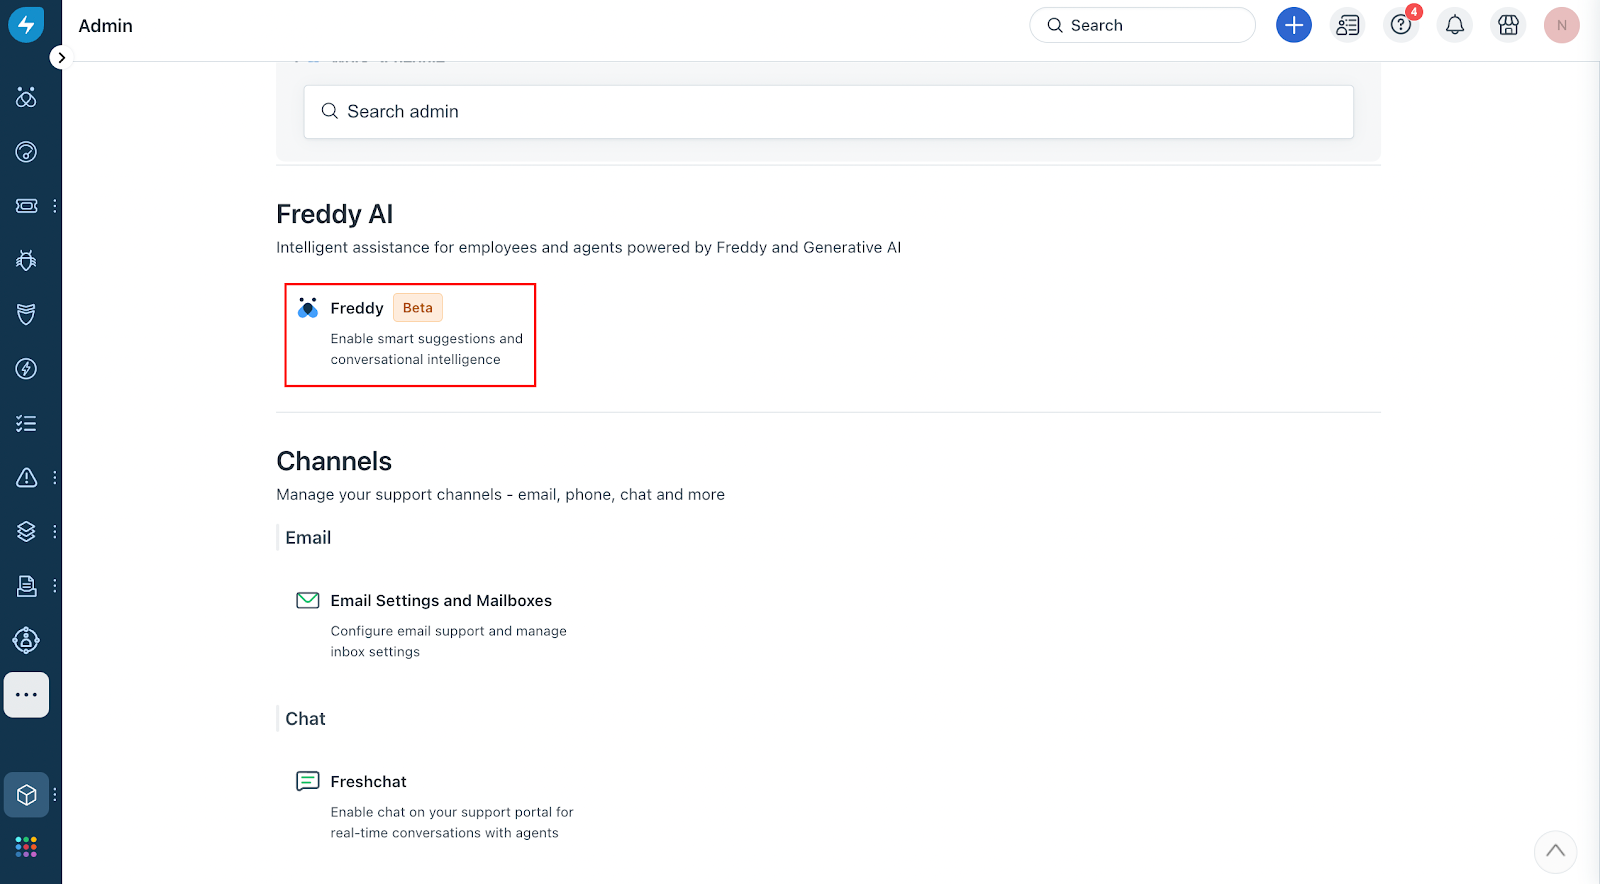Image resolution: width=1600 pixels, height=884 pixels.
Task: Open Email Settings and Mailboxes
Action: point(441,601)
